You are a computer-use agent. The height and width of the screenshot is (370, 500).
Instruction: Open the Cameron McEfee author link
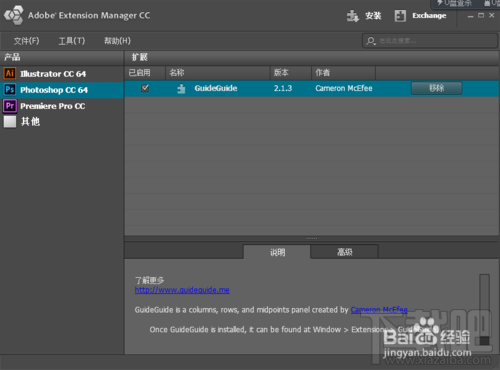tap(379, 310)
